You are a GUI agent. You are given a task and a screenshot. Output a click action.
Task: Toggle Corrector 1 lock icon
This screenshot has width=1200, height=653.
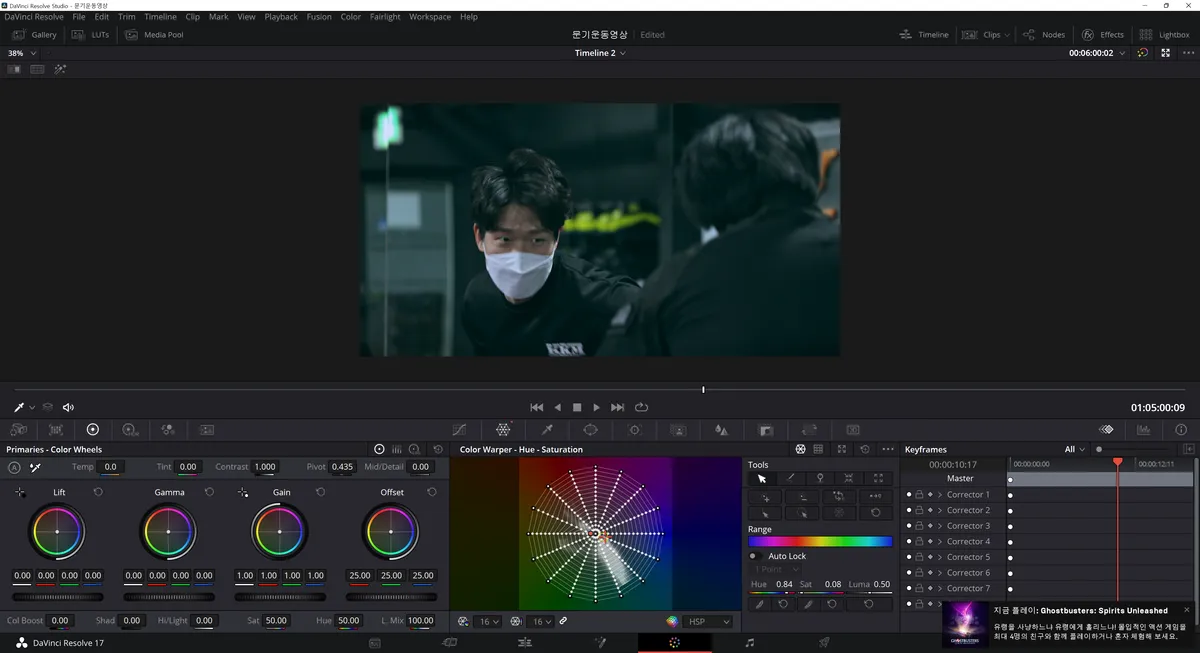919,494
